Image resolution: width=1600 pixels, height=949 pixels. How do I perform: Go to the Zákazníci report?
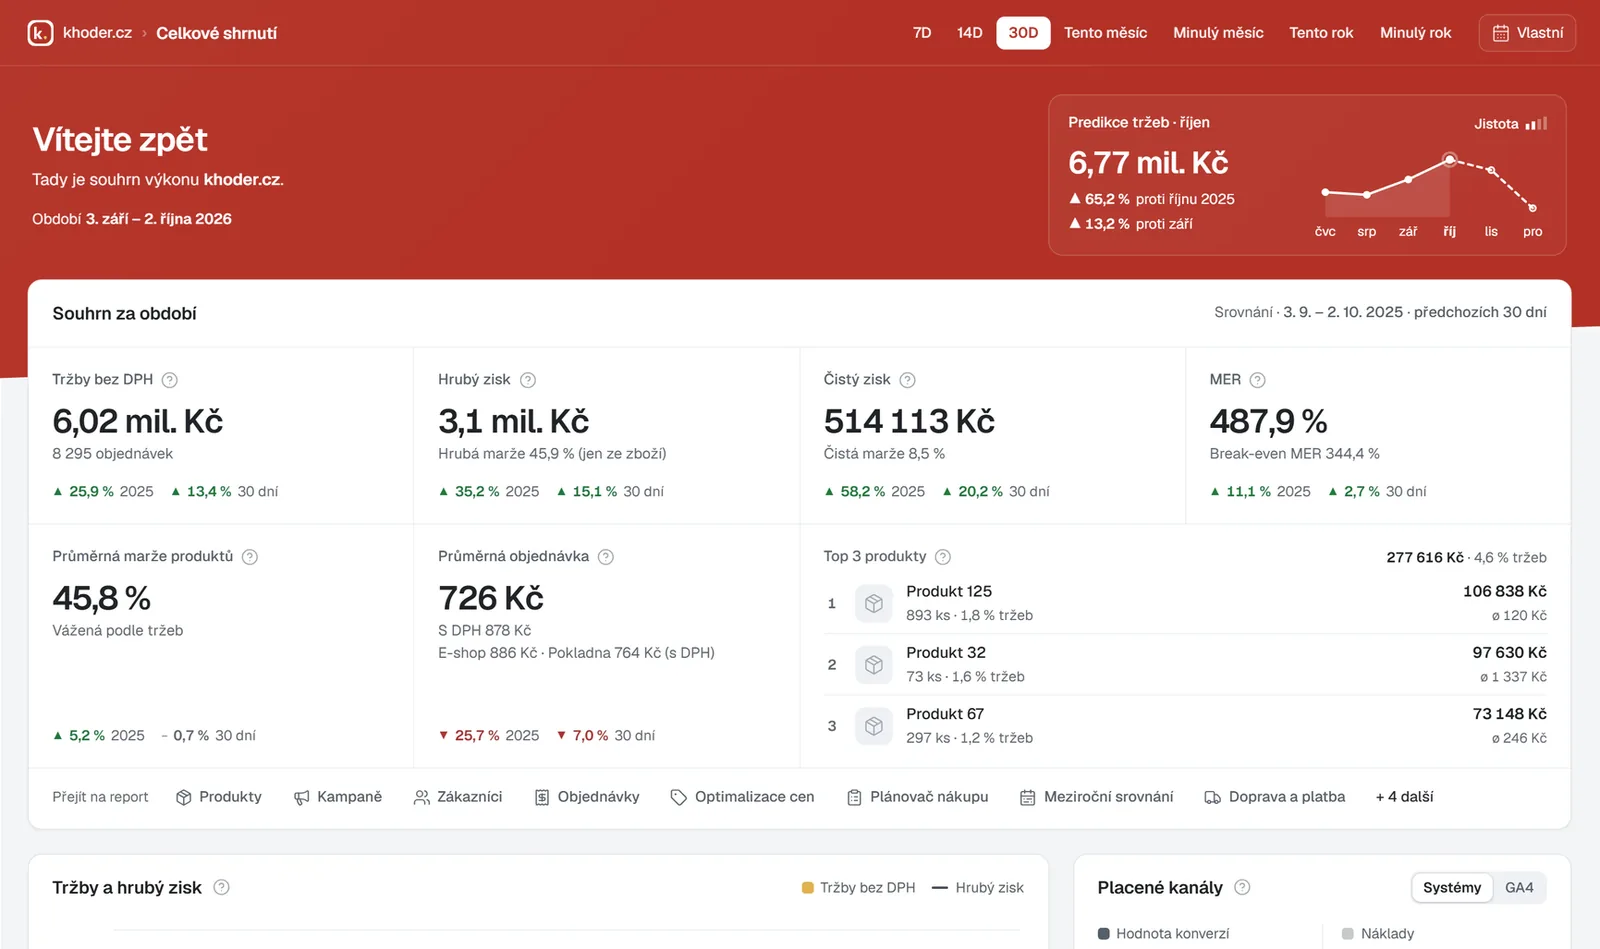pos(458,797)
